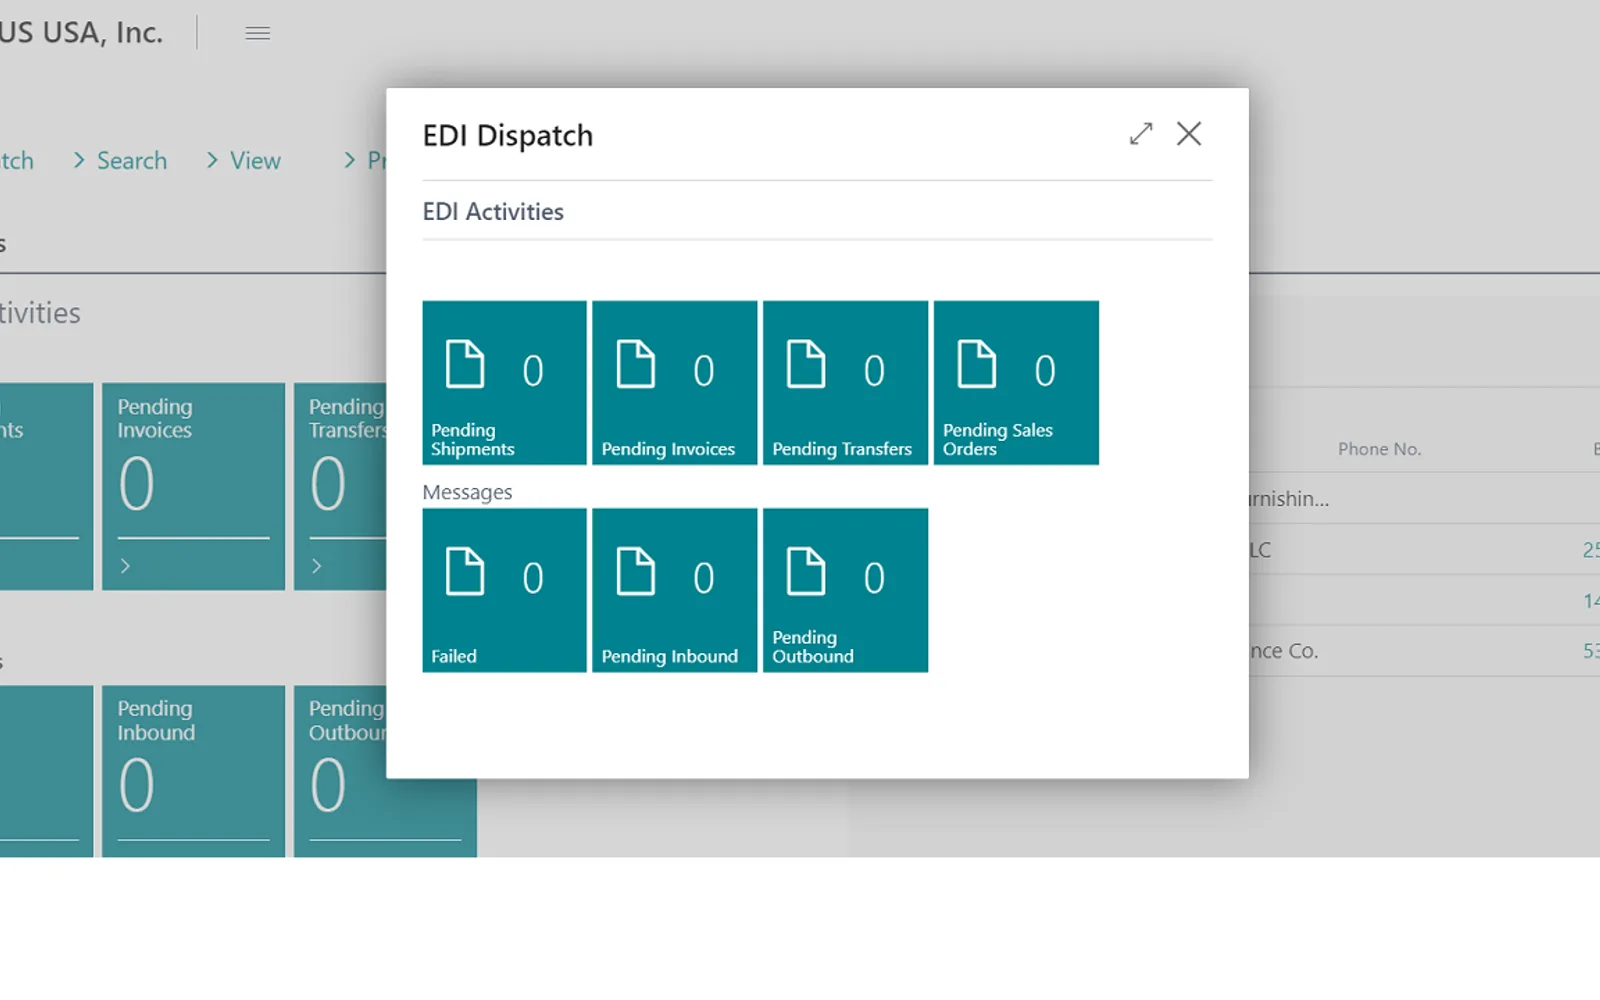Open the Pending Shipments tile in dialog

(x=504, y=383)
